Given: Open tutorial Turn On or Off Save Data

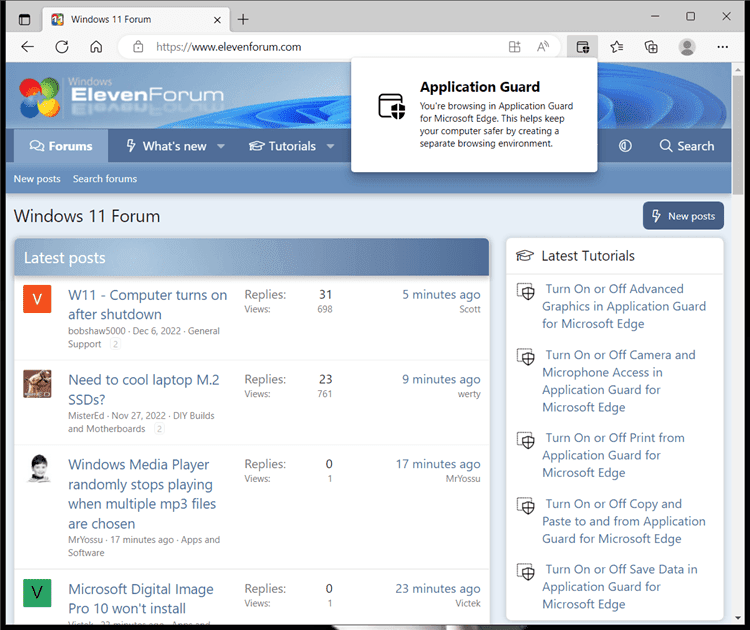Looking at the screenshot, I should click(x=619, y=586).
